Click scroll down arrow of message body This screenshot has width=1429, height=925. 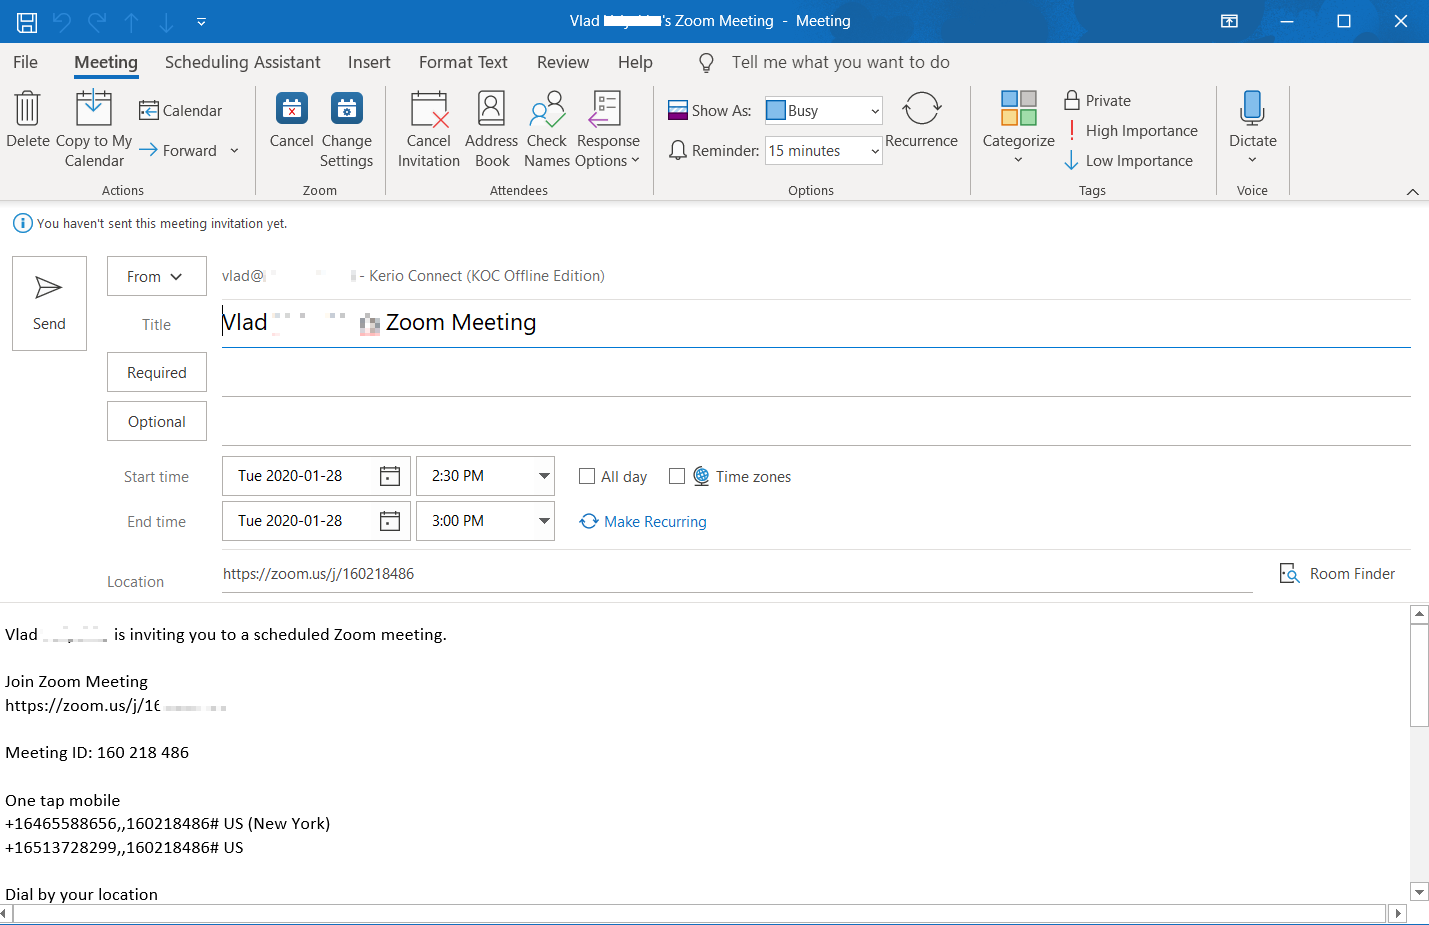pyautogui.click(x=1419, y=891)
